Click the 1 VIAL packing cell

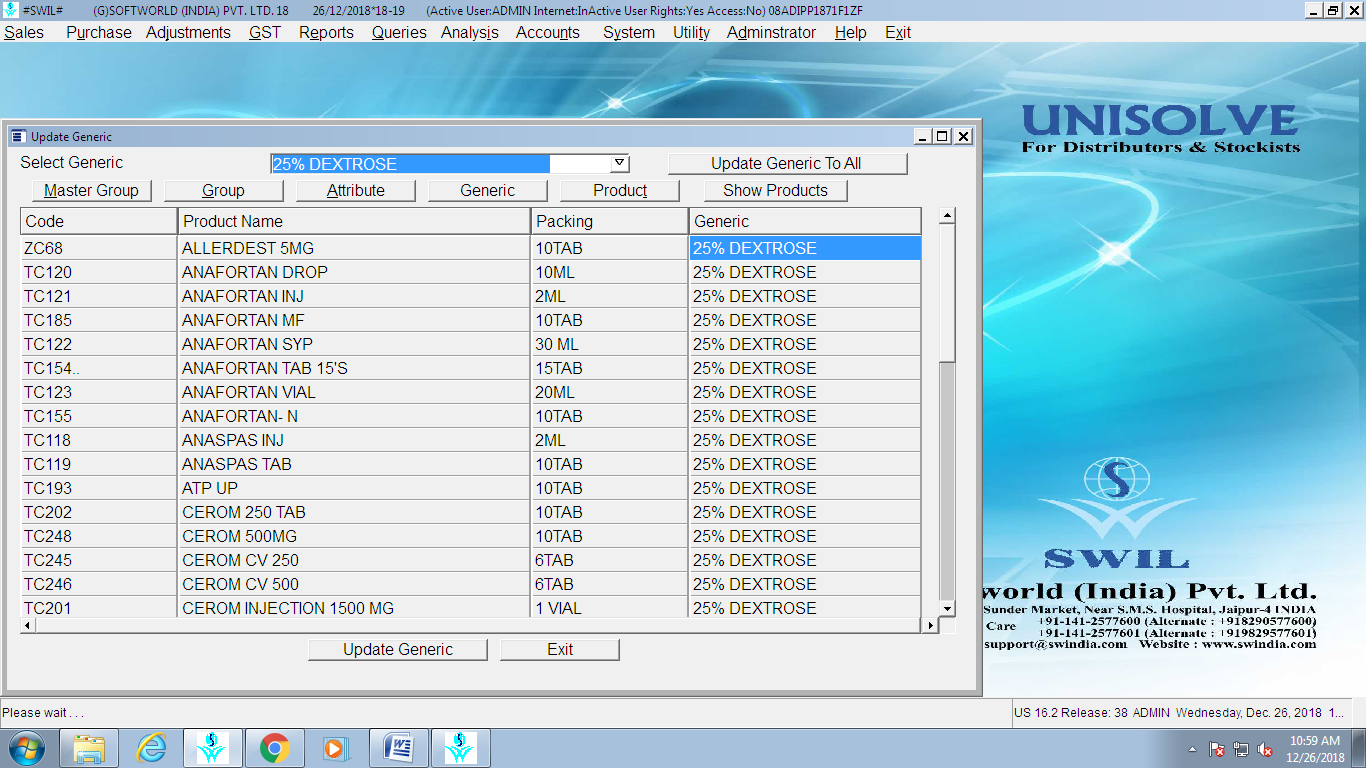(x=610, y=608)
